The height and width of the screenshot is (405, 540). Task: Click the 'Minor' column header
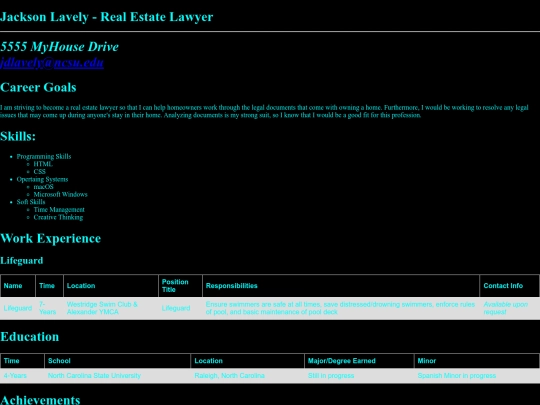pos(477,361)
